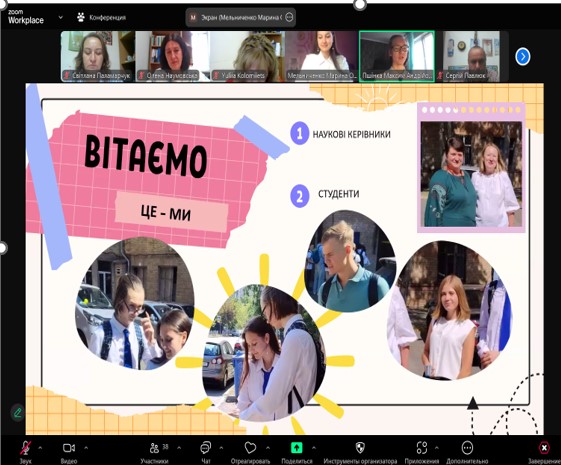Click the purple number 2 circle
561x465 pixels.
pyautogui.click(x=299, y=196)
